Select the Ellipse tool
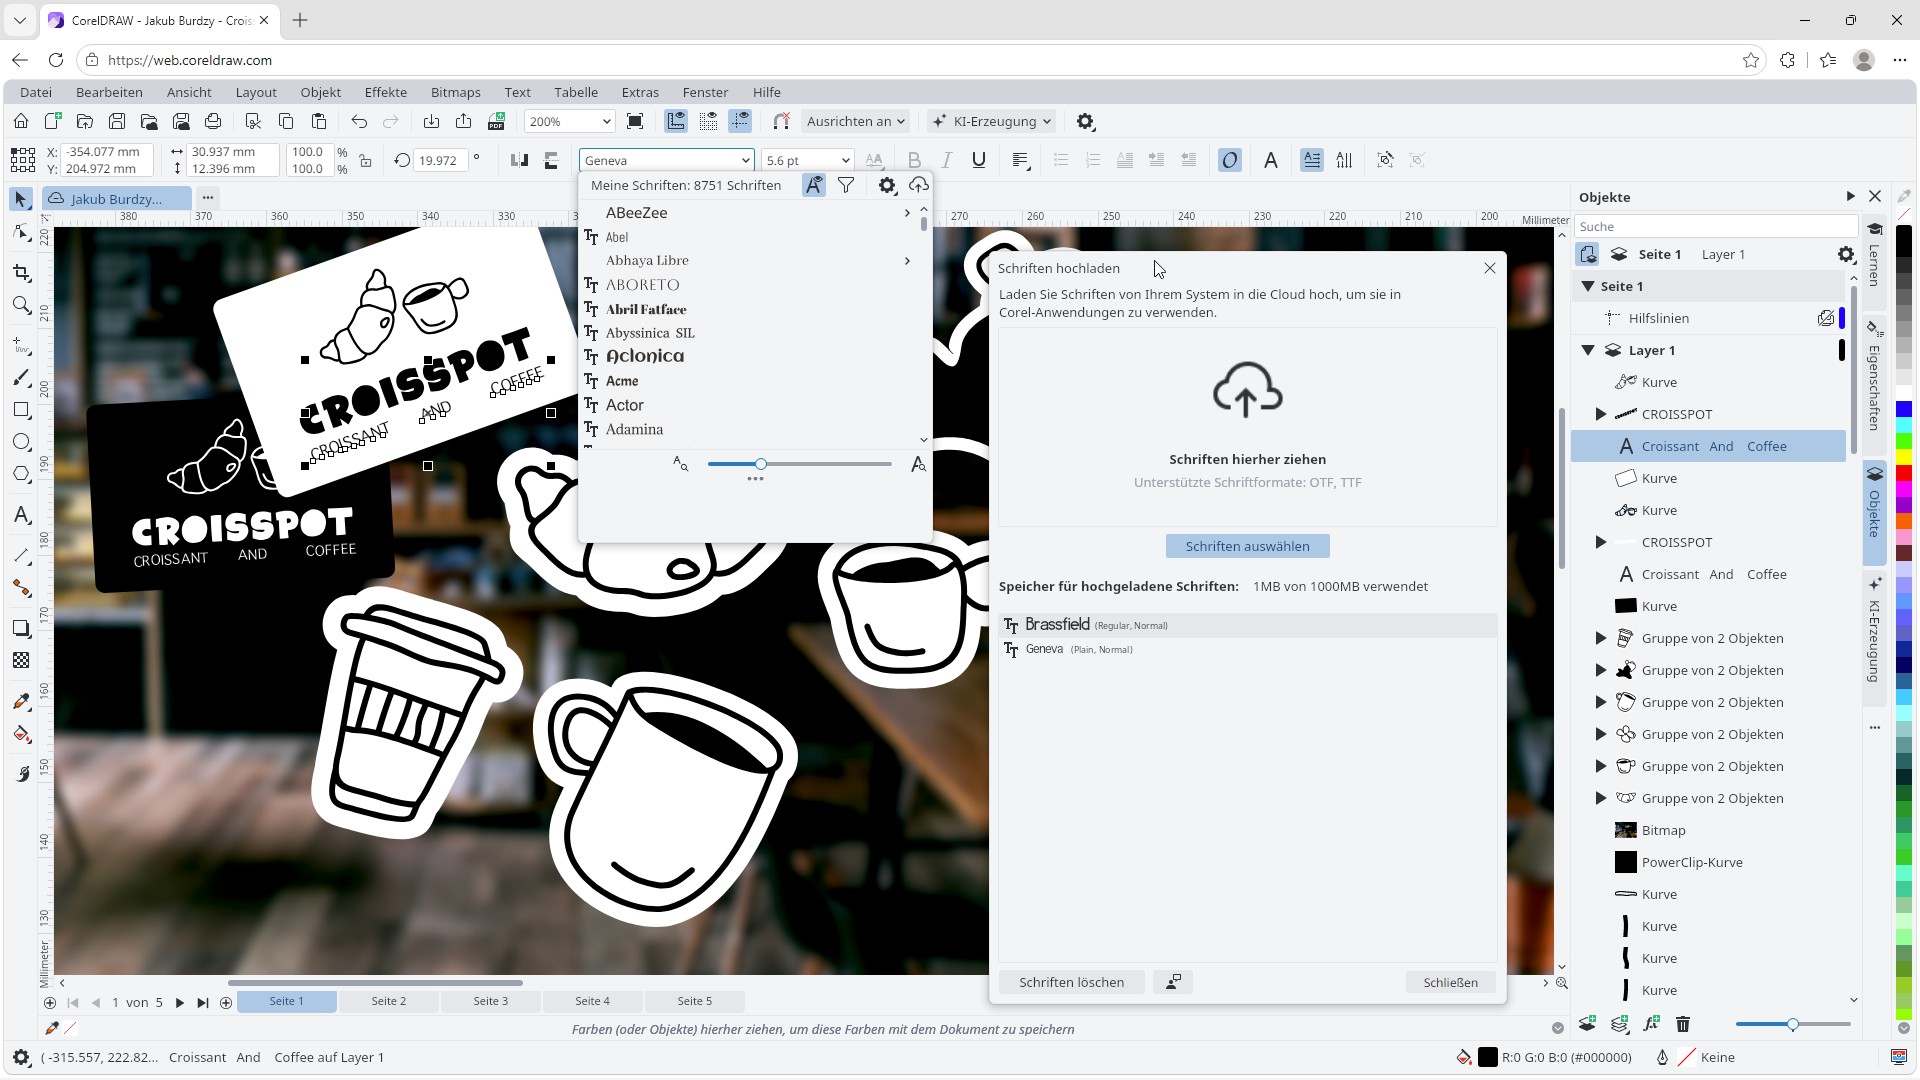Screen dimensions: 1920x1080 (21, 442)
